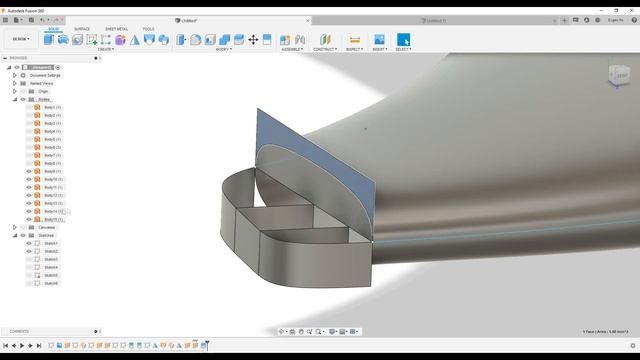Image resolution: width=640 pixels, height=360 pixels.
Task: Select the Combine tool in Modify
Action: pyautogui.click(x=224, y=40)
